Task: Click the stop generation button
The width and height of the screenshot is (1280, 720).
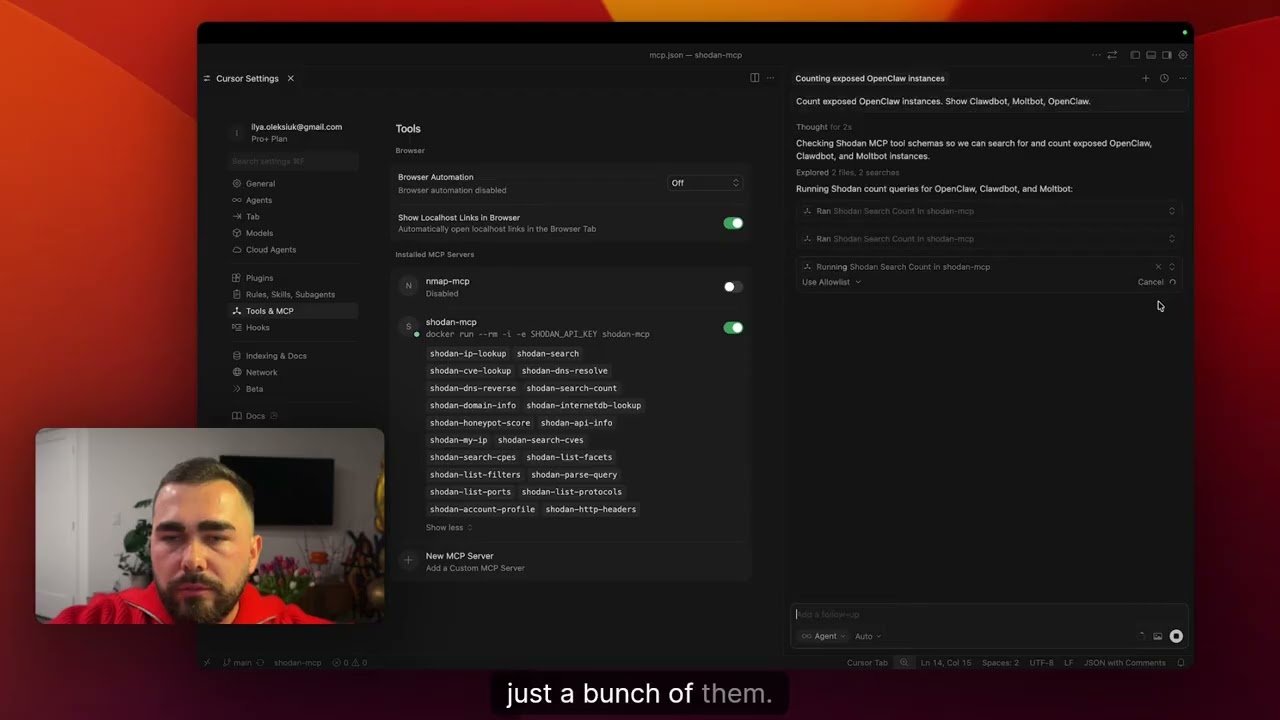Action: [1176, 636]
